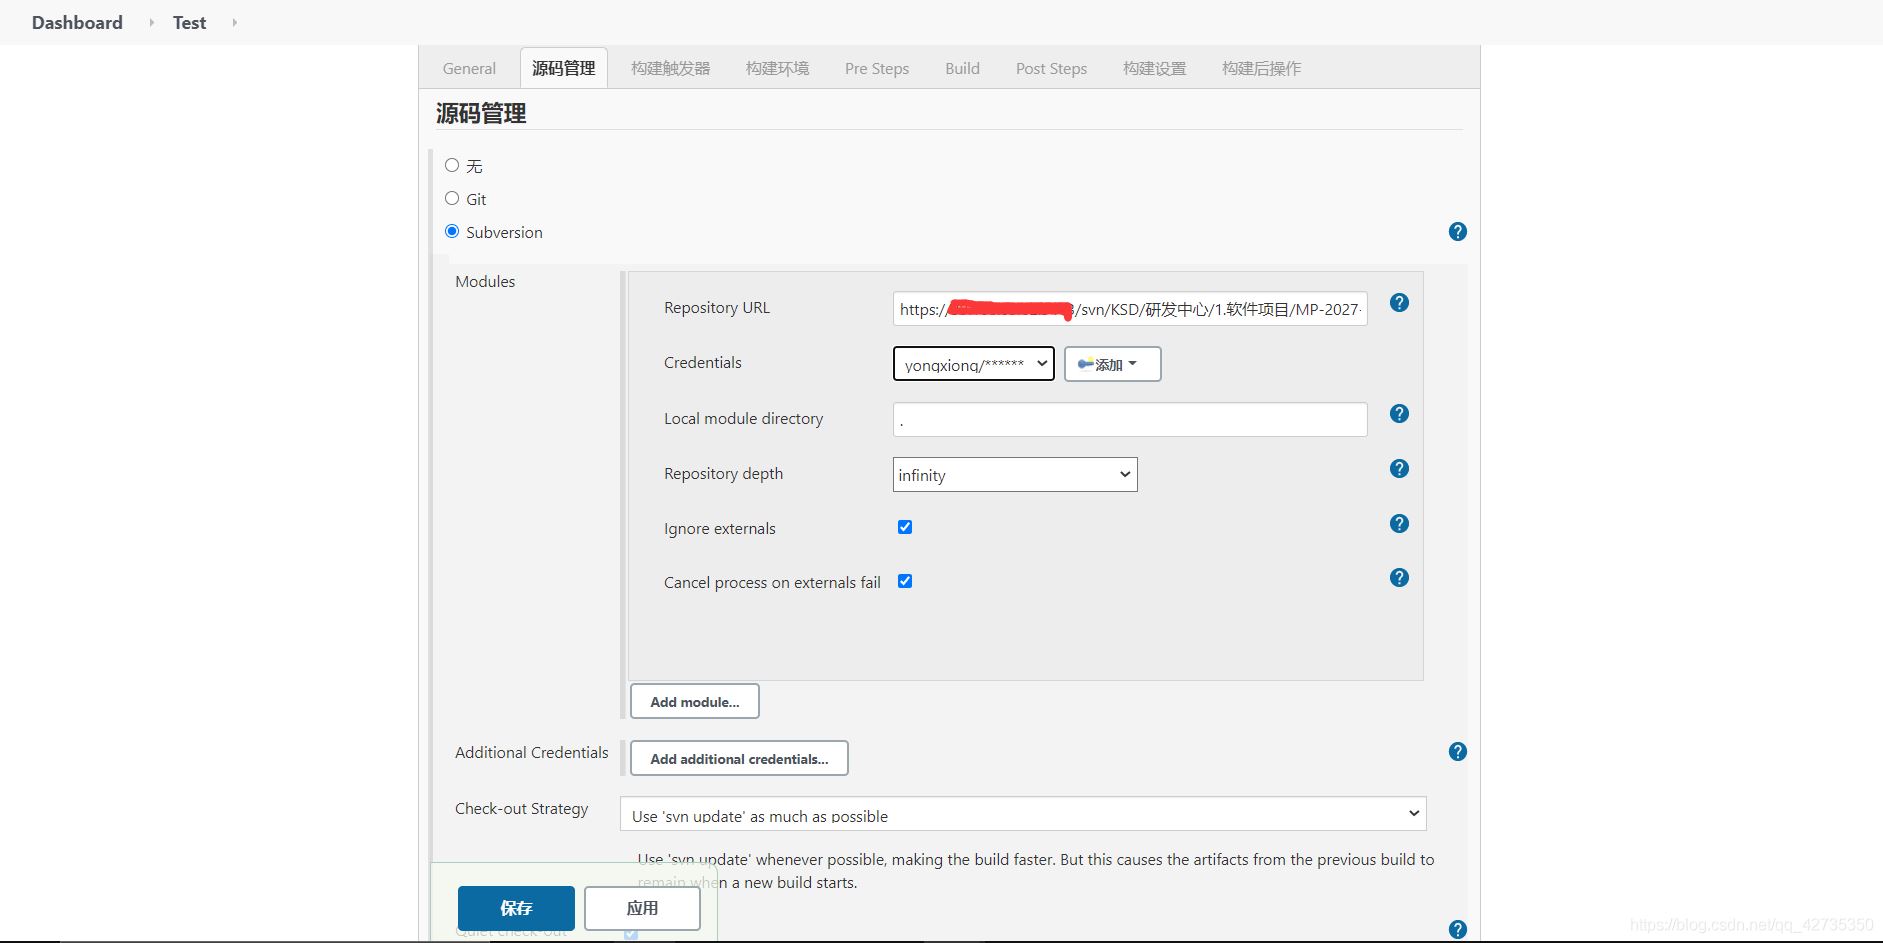Click the 保存 (save) button
The width and height of the screenshot is (1883, 943).
[x=516, y=908]
